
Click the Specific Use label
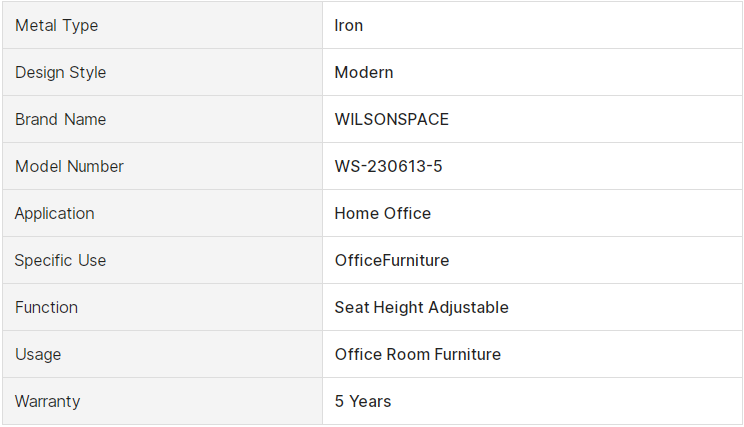pos(60,260)
